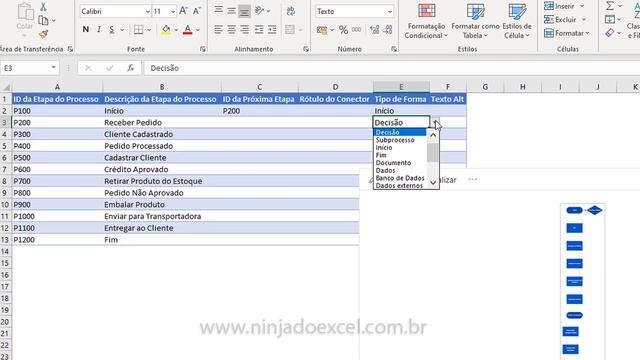Image resolution: width=640 pixels, height=360 pixels.
Task: Increase decimal places
Action: tap(374, 29)
